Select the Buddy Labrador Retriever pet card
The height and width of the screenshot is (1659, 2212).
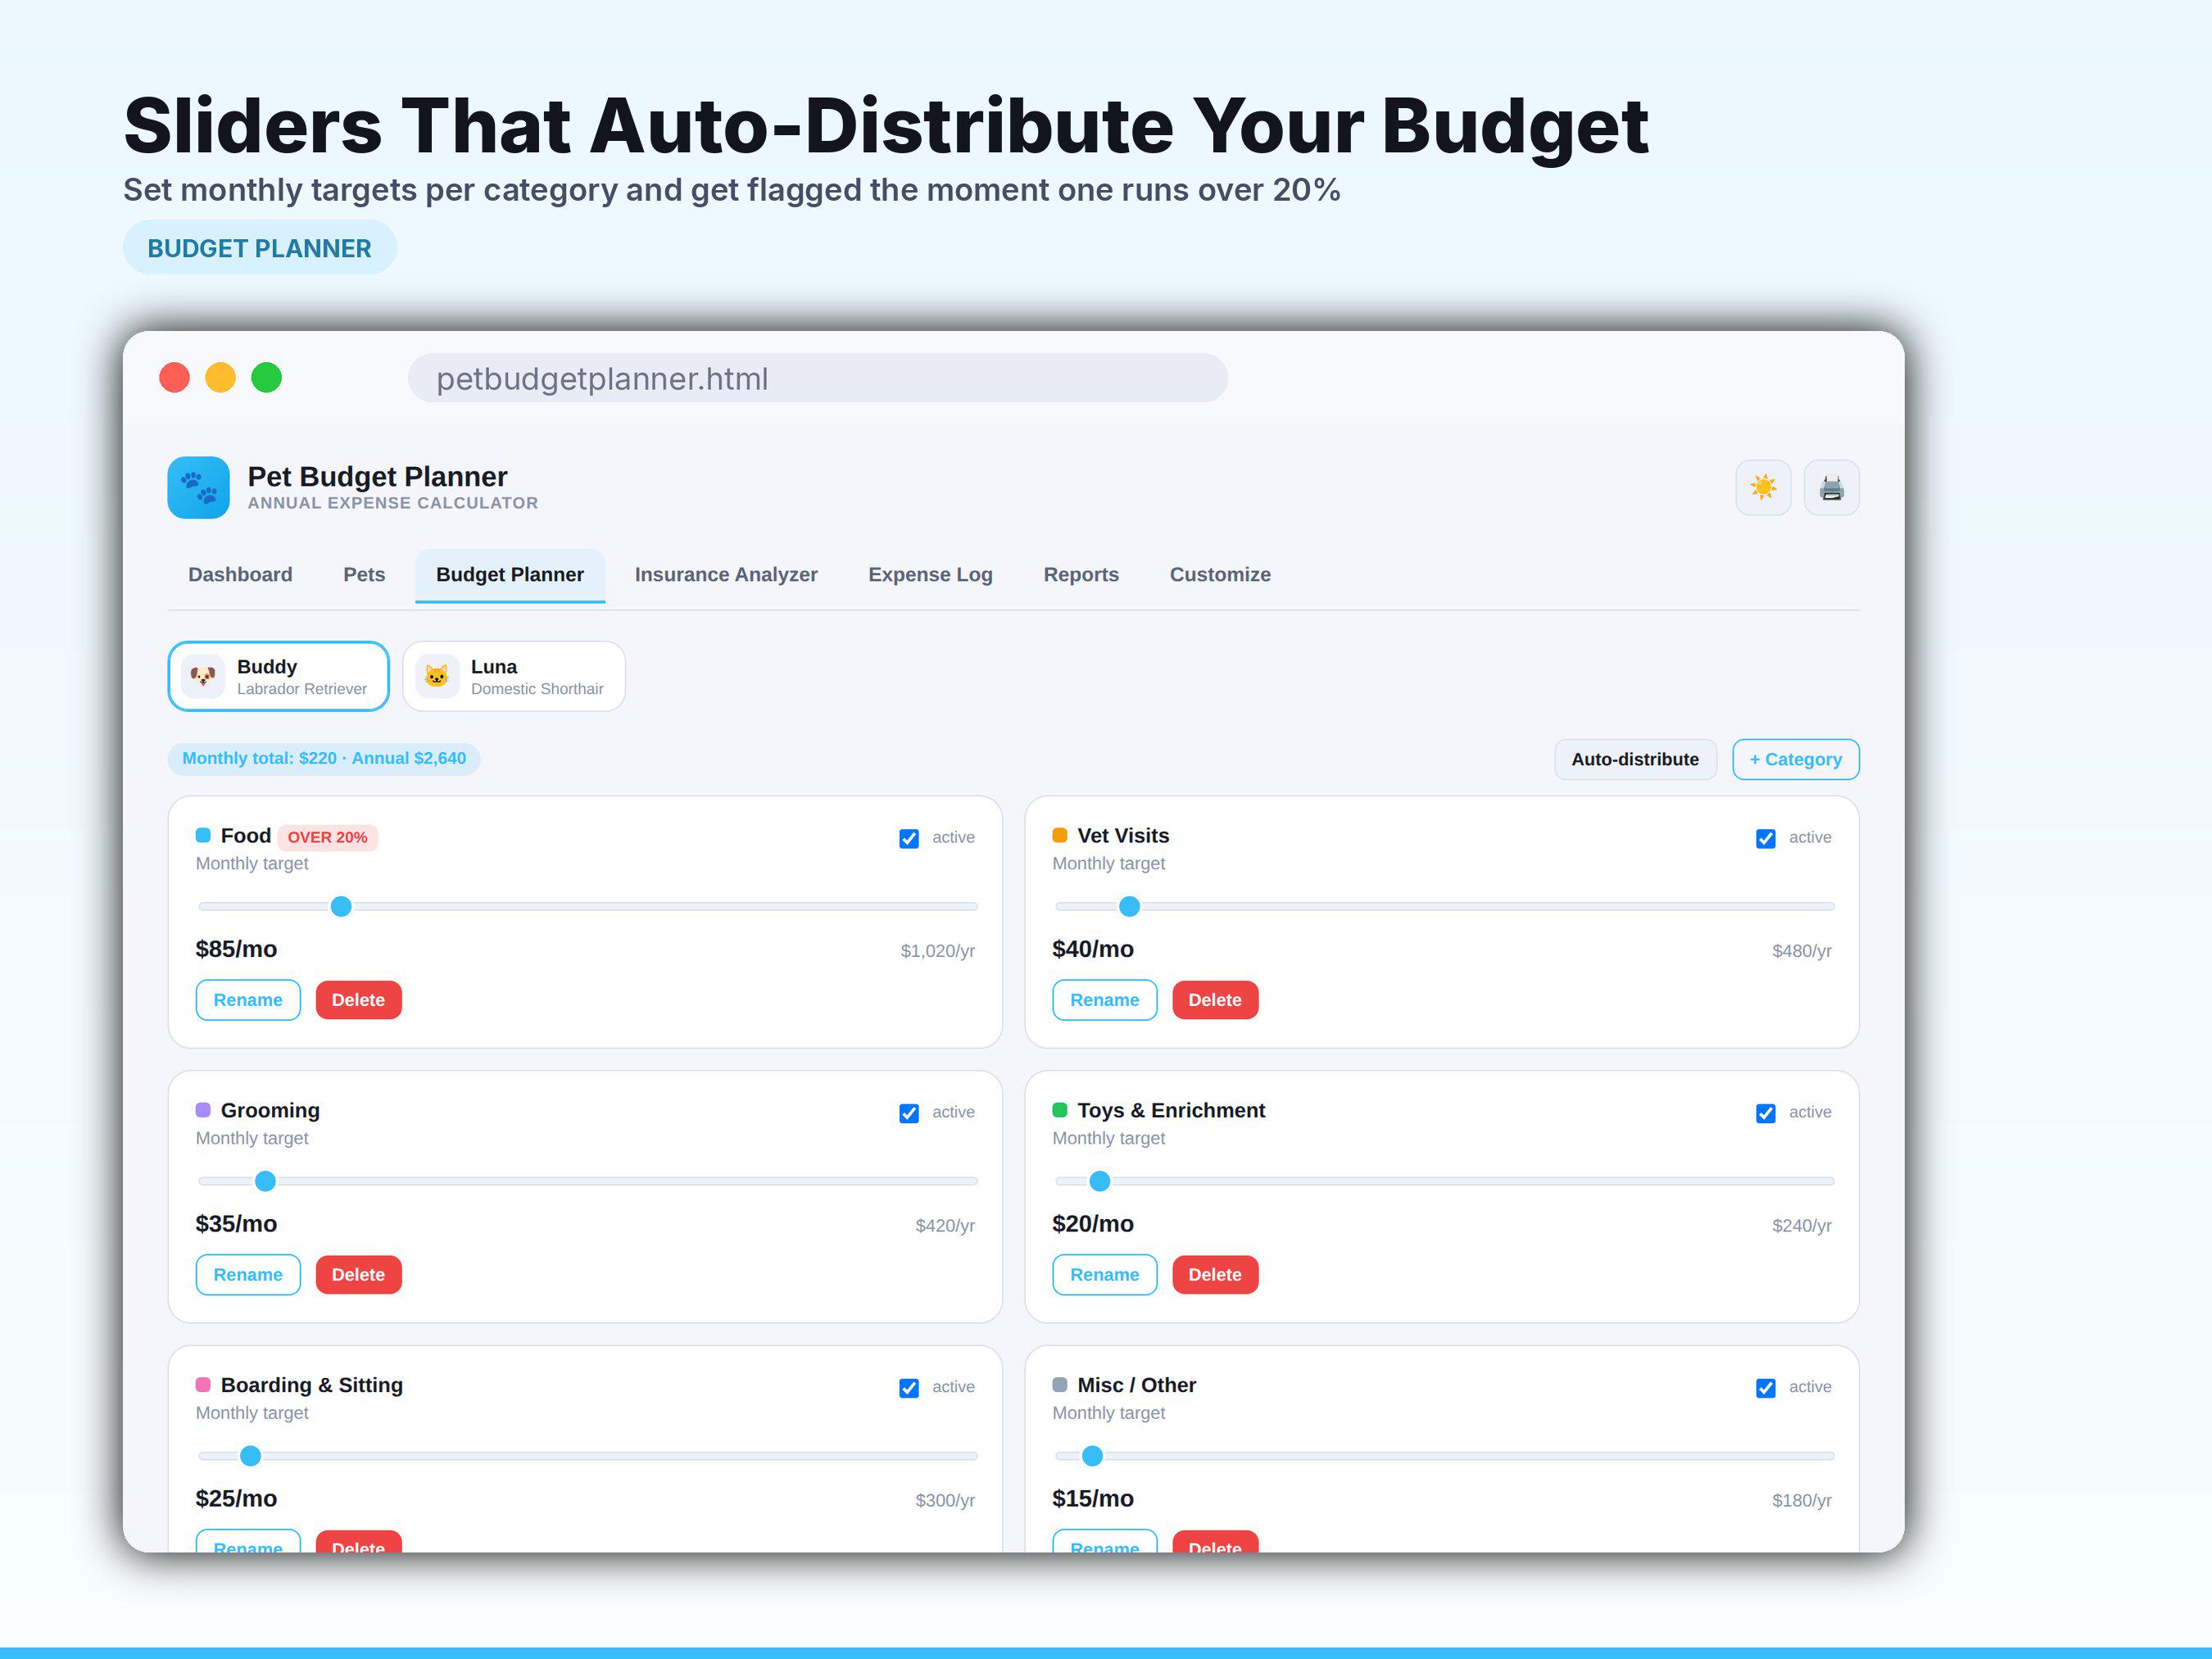tap(279, 676)
